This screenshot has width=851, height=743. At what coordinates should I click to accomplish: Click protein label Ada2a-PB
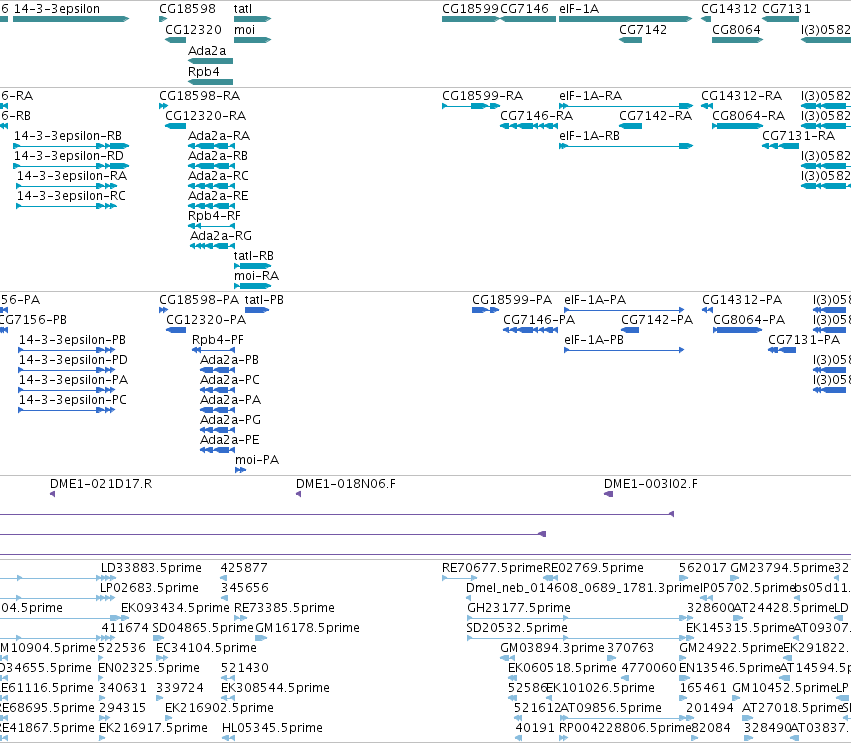click(229, 360)
